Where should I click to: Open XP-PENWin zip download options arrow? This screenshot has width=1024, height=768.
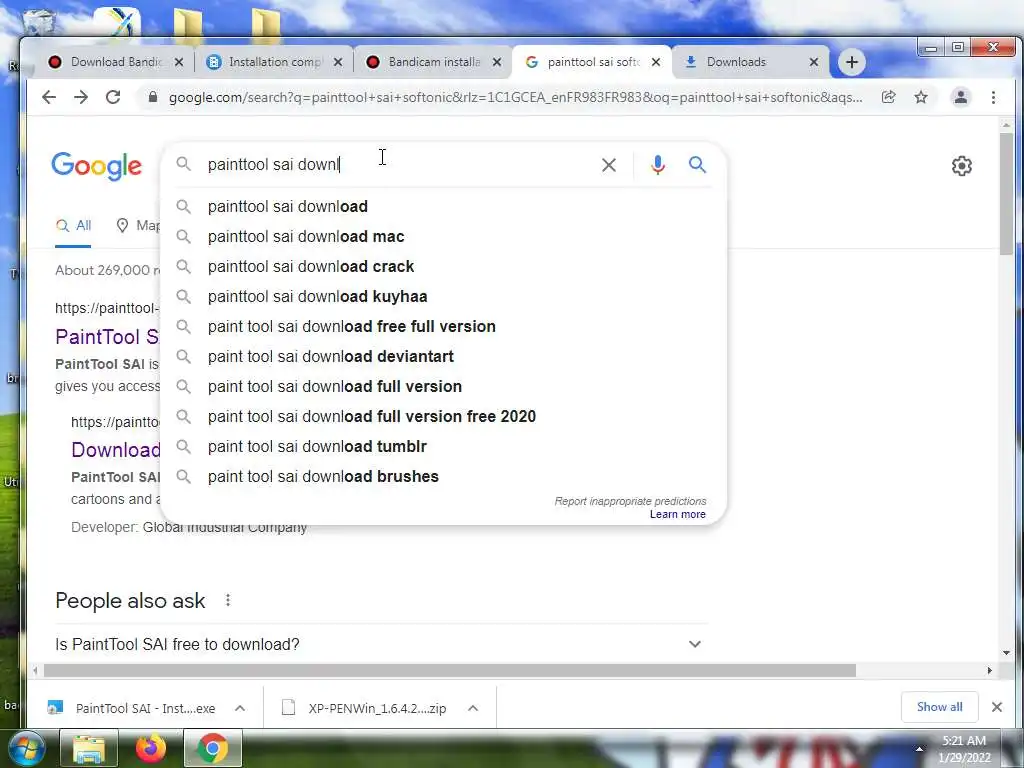[473, 708]
